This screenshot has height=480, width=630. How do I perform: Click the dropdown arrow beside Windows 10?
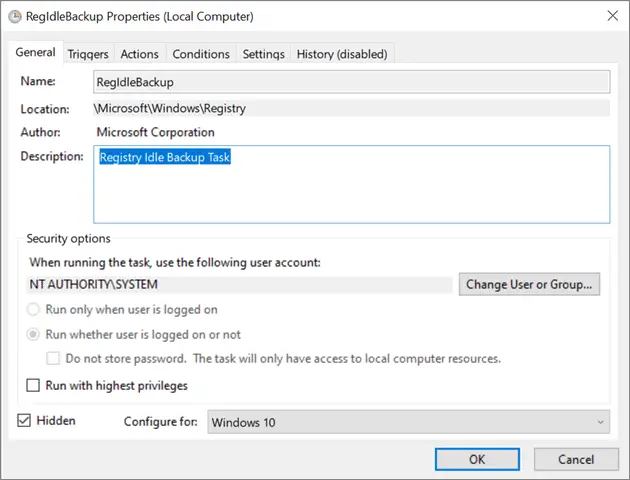600,422
